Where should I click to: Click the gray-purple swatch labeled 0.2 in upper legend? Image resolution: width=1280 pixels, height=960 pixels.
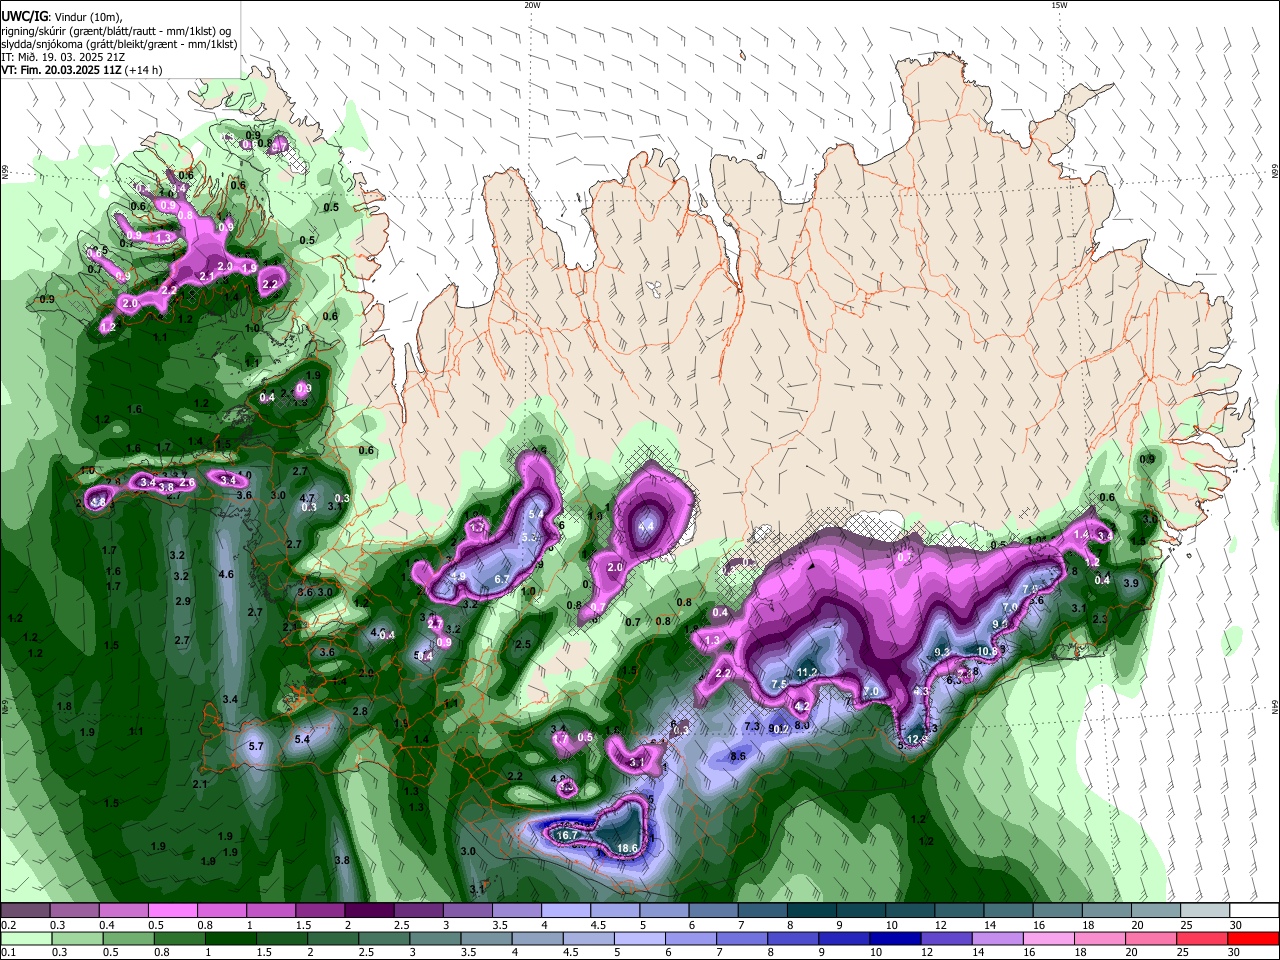25,910
